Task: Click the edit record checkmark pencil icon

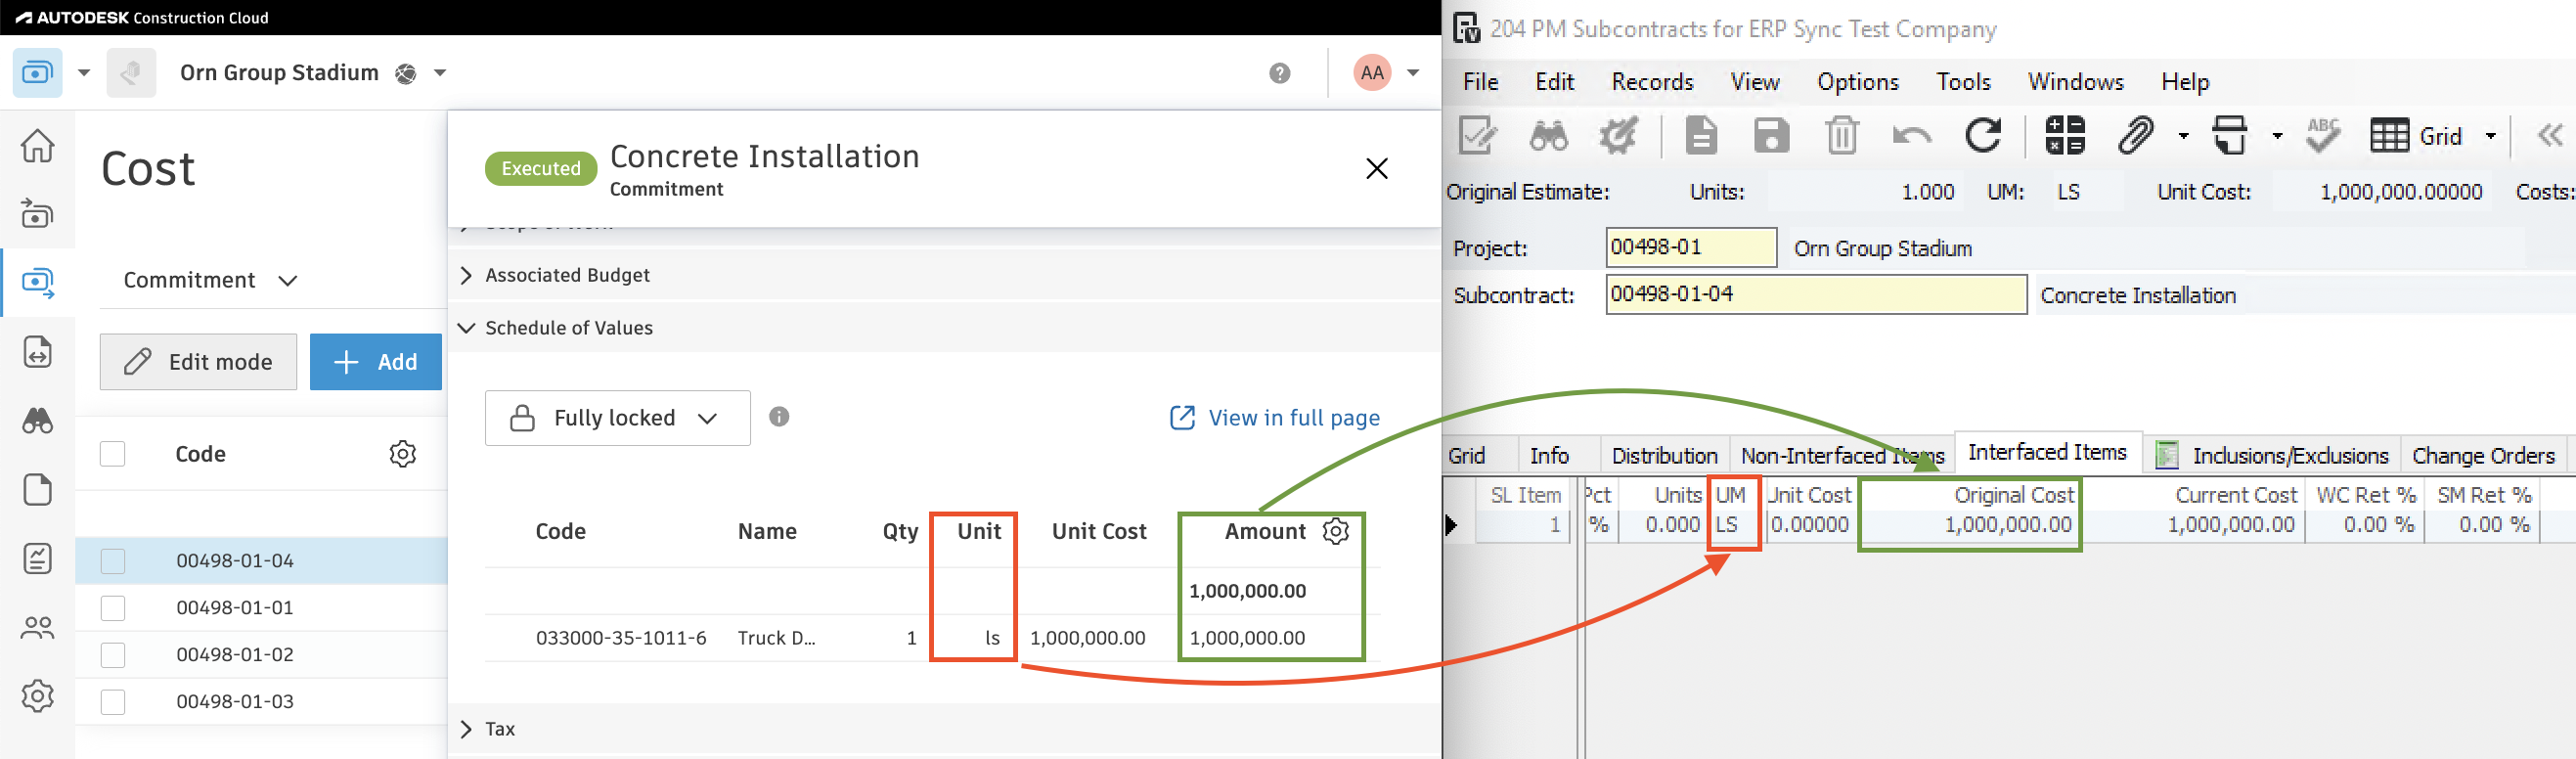Action: (1477, 136)
